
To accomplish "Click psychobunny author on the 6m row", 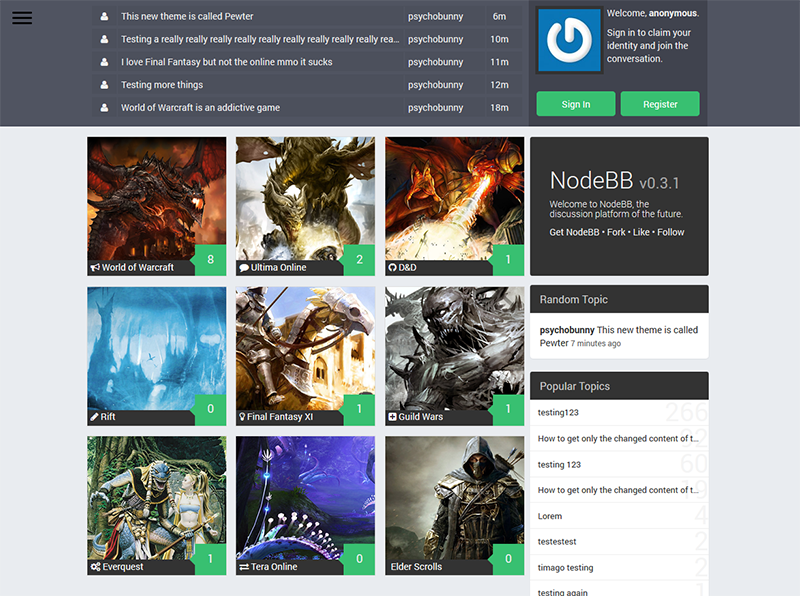I will [435, 16].
